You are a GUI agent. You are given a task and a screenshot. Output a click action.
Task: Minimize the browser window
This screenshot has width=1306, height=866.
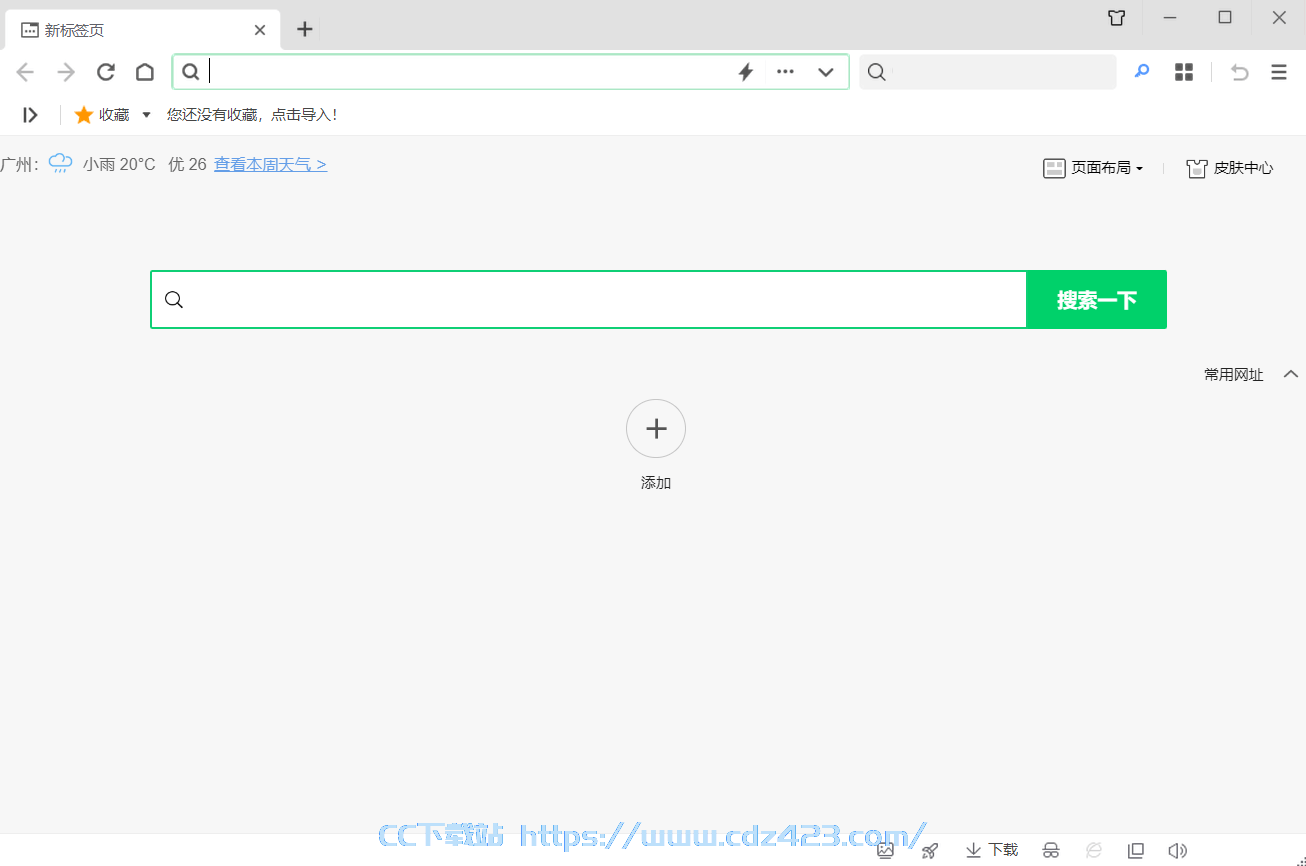click(x=1170, y=18)
